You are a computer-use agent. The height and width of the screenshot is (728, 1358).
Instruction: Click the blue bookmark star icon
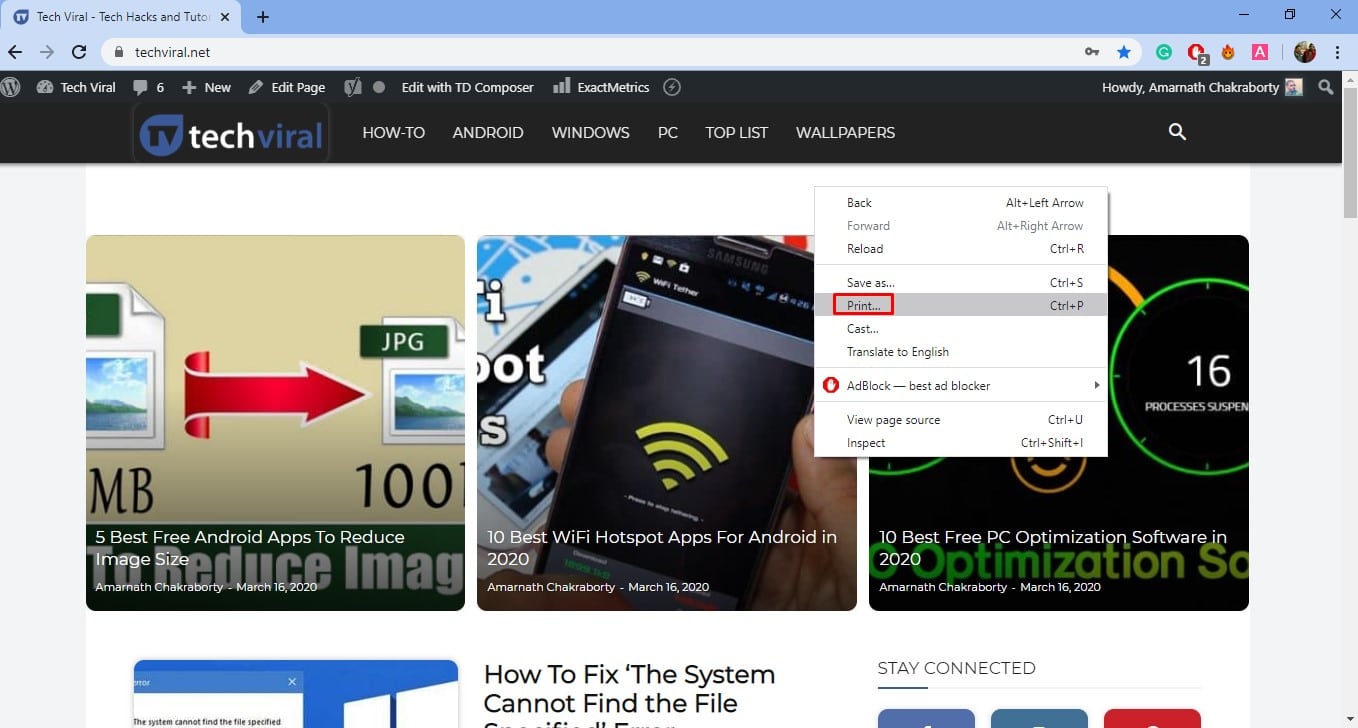1124,52
